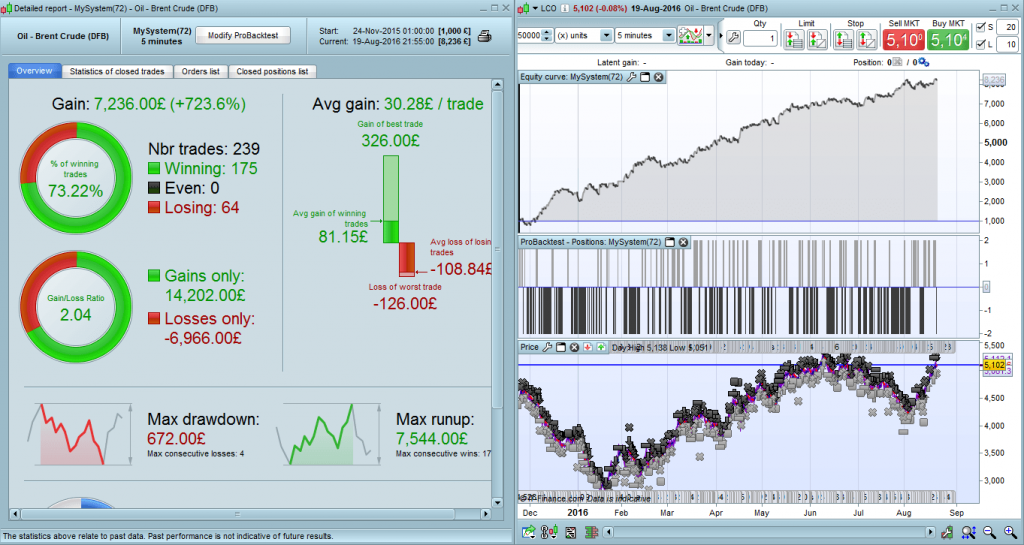Place a stop order from list
Viewport: 1024px width, 545px height.
pos(843,40)
